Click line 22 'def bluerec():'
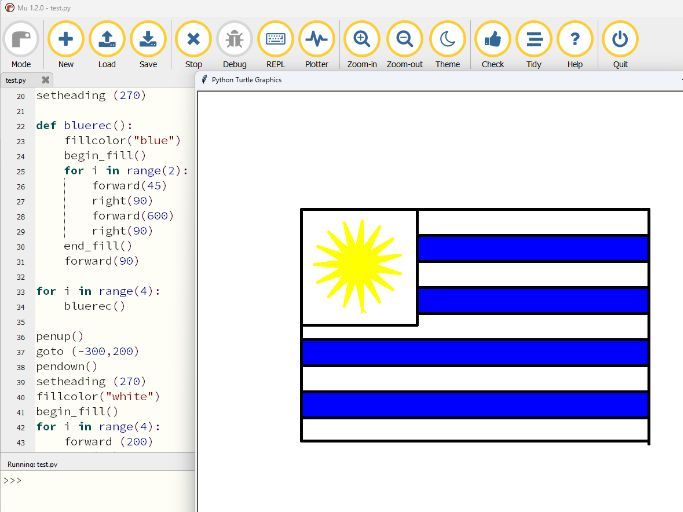Image resolution: width=683 pixels, height=512 pixels. coord(84,125)
